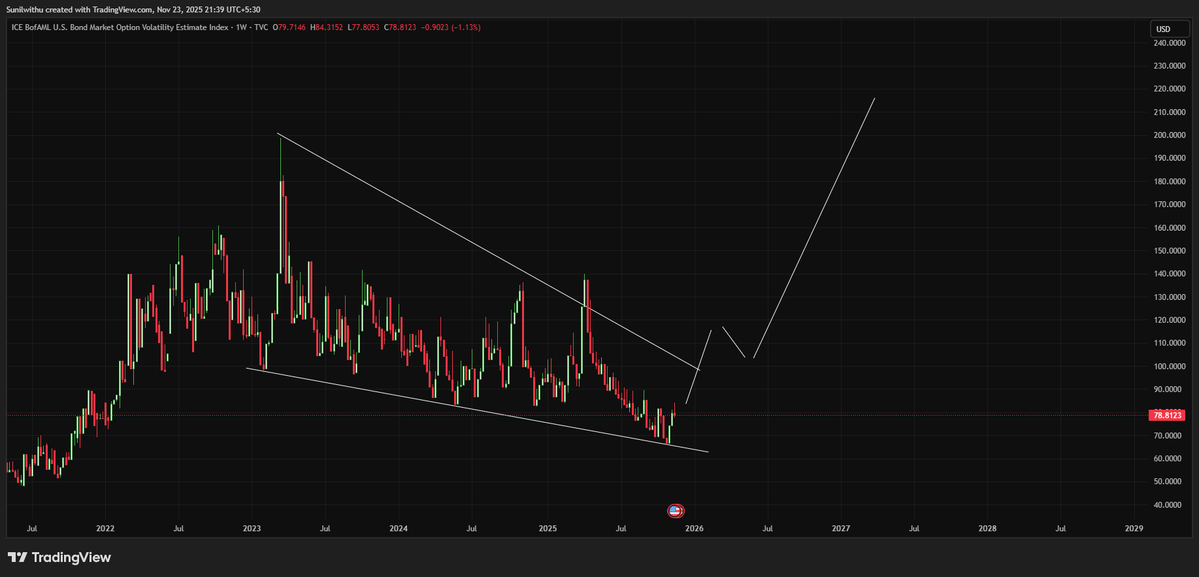Open the US economic event flag icon
Screen dimensions: 1199x577
point(675,511)
